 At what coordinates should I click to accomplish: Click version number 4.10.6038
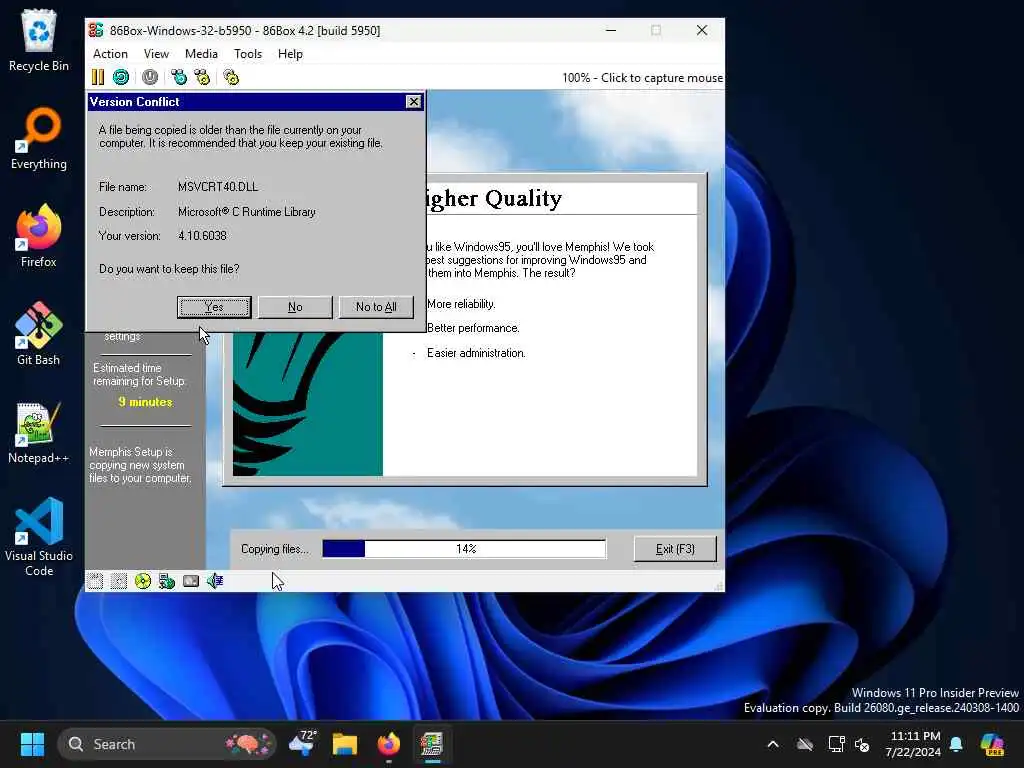click(202, 236)
